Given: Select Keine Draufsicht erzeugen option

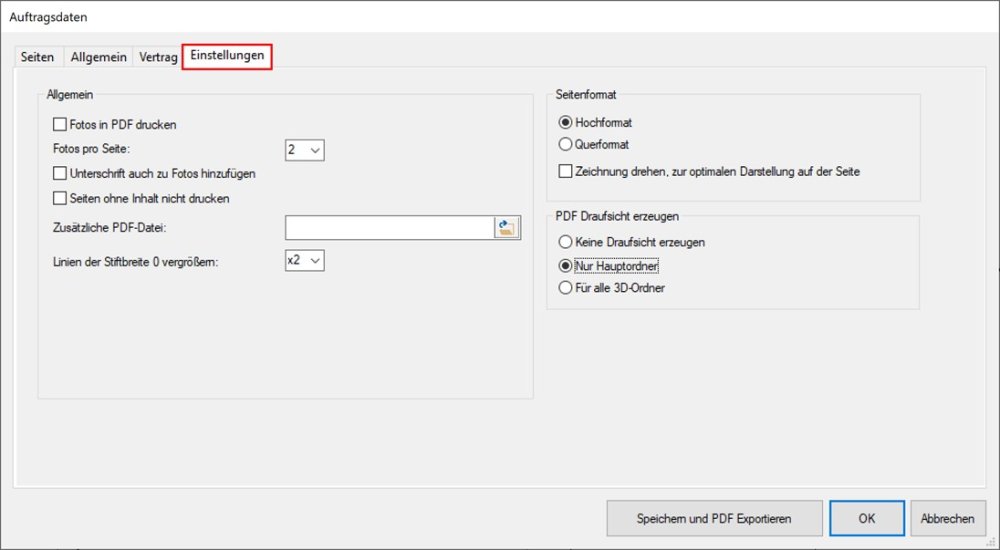Looking at the screenshot, I should (x=566, y=242).
